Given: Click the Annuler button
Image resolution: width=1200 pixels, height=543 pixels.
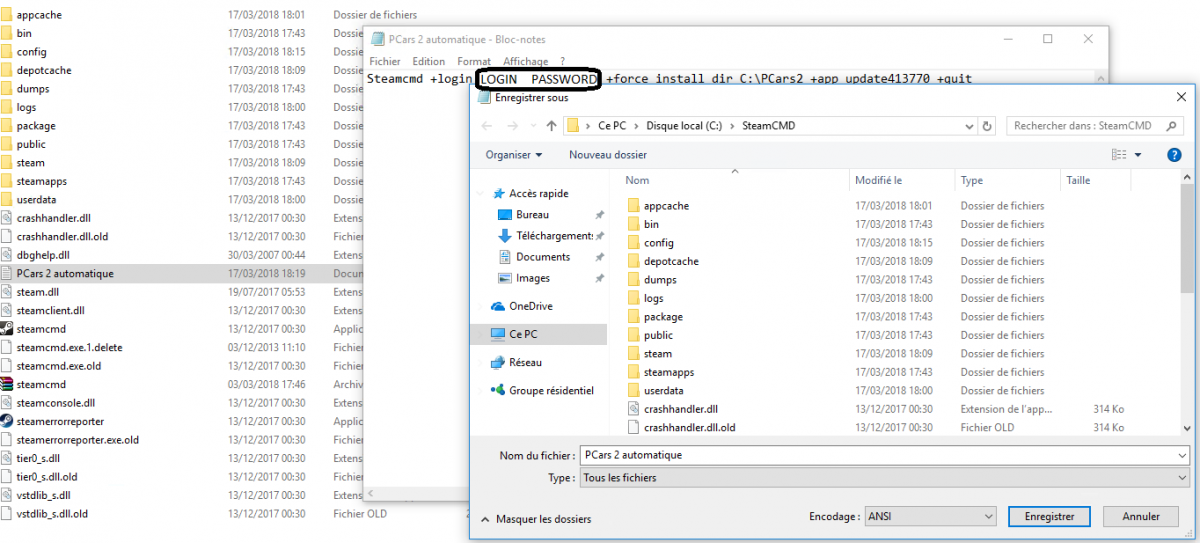Looking at the screenshot, I should click(x=1141, y=516).
